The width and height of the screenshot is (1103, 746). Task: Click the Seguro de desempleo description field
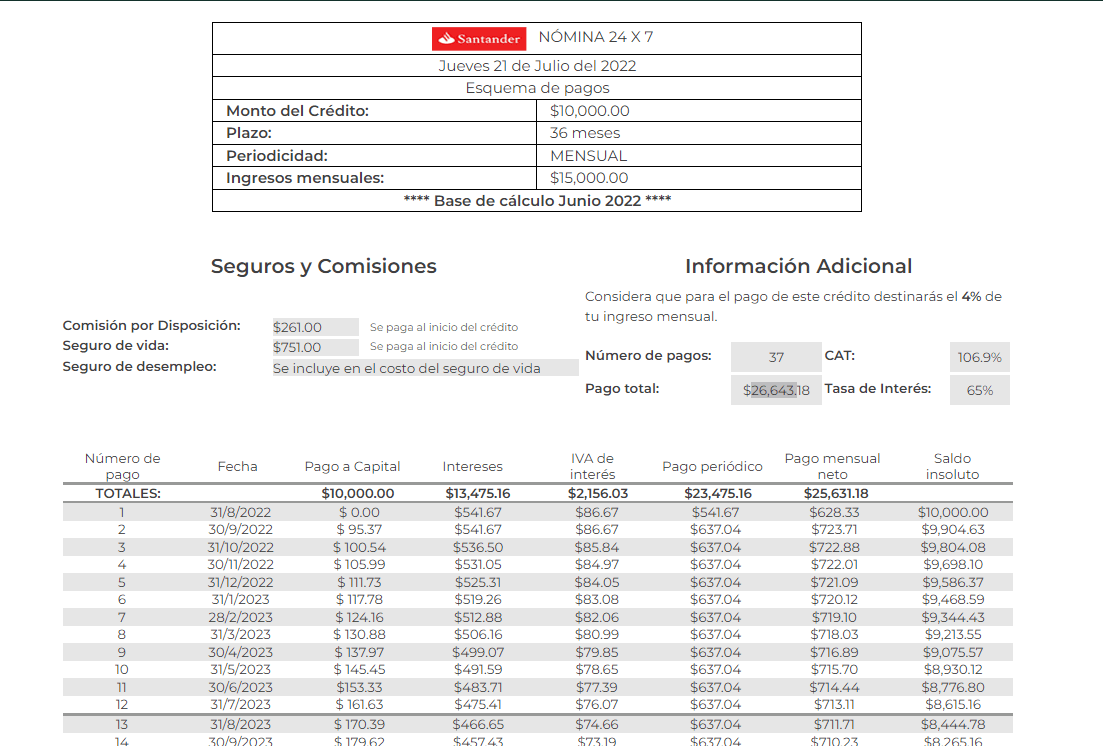[425, 368]
